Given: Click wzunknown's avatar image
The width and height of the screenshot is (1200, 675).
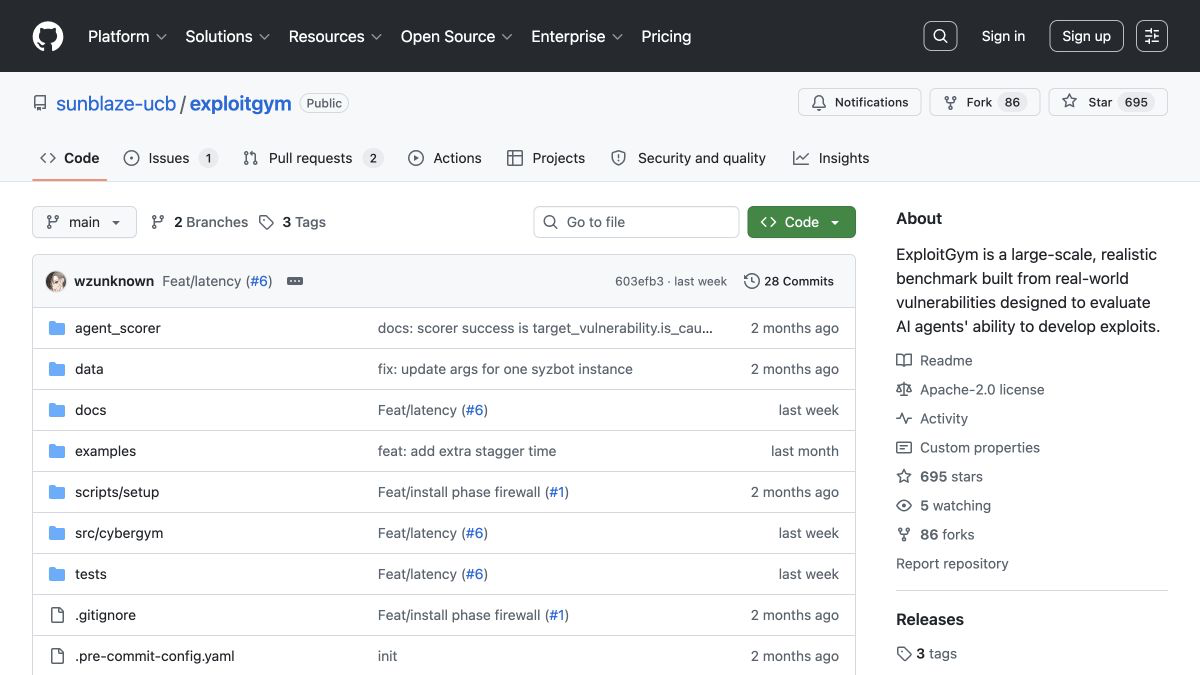Looking at the screenshot, I should (56, 281).
